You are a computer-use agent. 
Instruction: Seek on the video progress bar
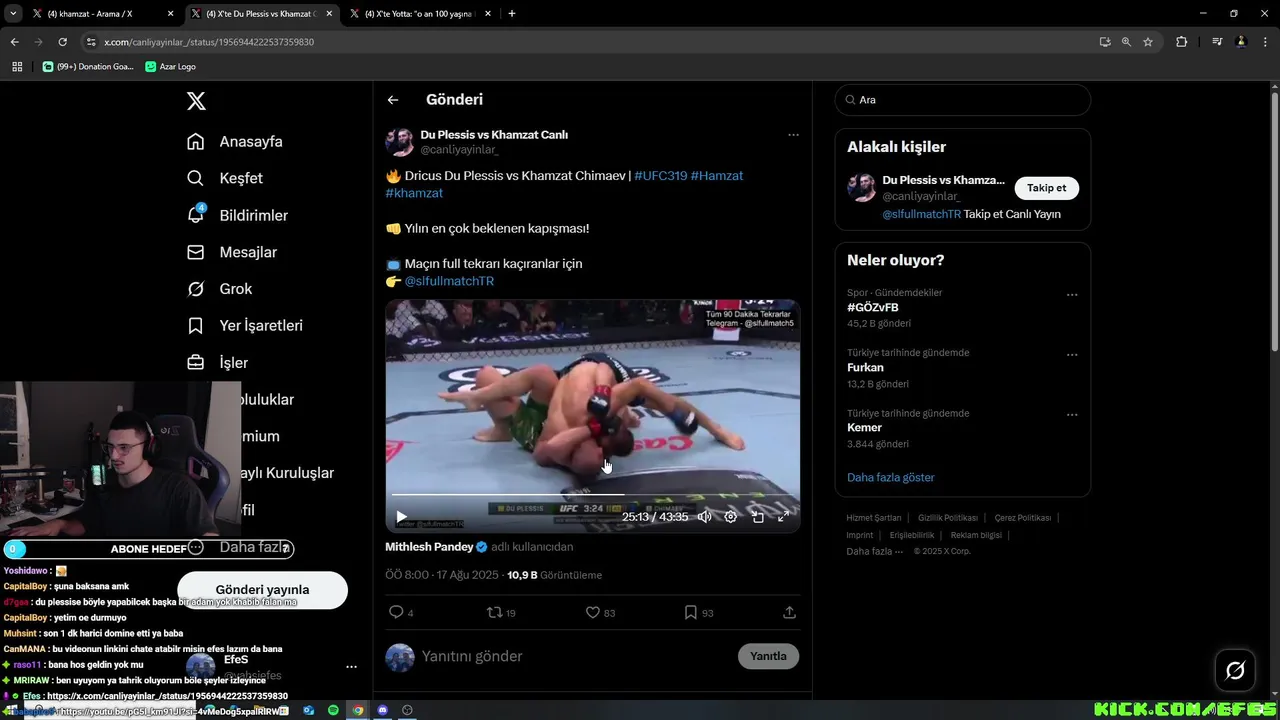point(592,495)
